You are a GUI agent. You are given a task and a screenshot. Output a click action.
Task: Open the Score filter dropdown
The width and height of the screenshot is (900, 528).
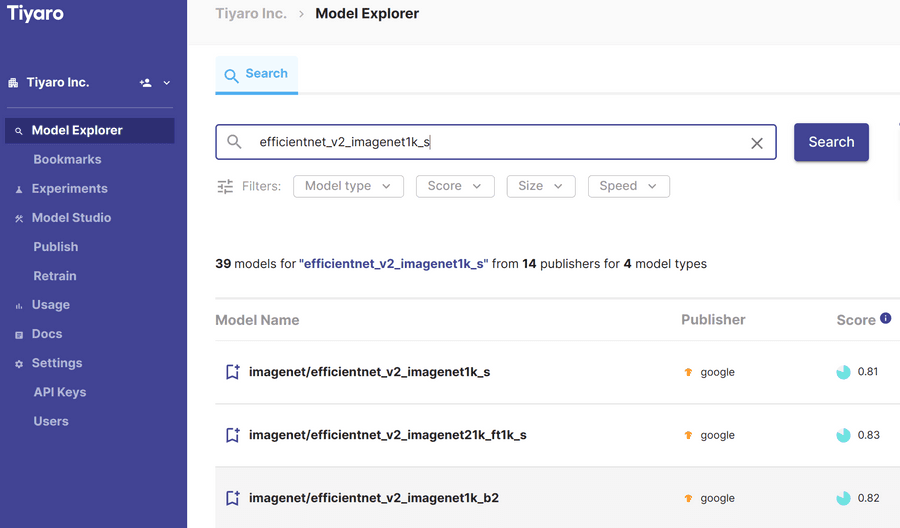pos(455,186)
